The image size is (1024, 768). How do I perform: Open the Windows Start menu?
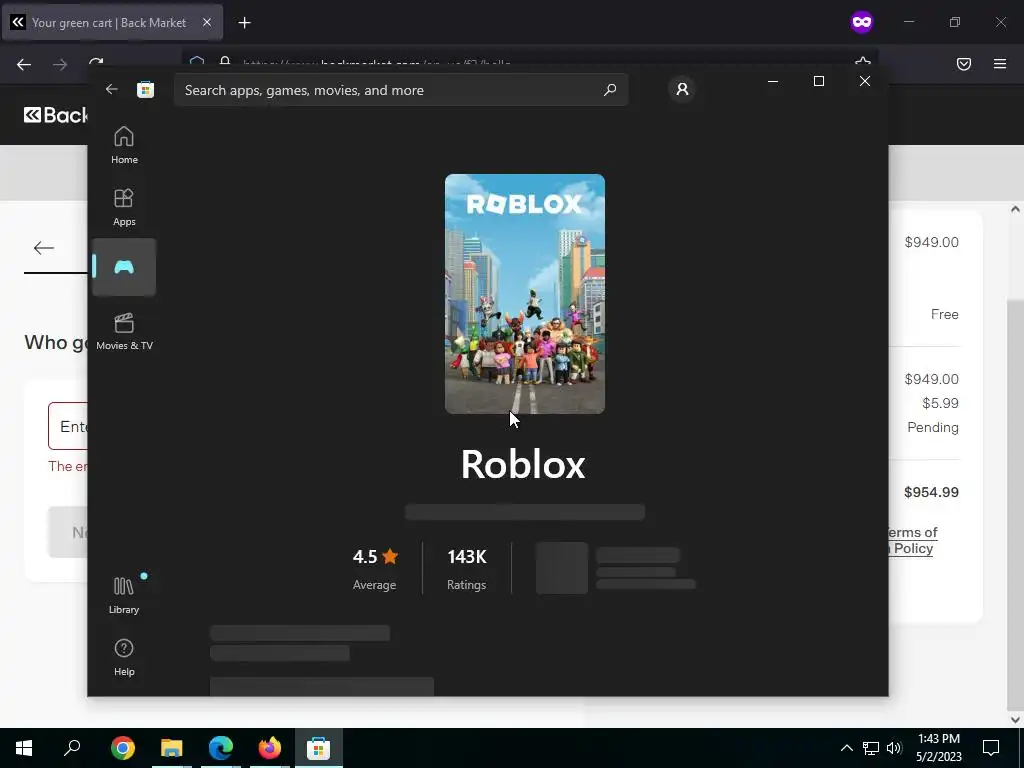click(24, 748)
